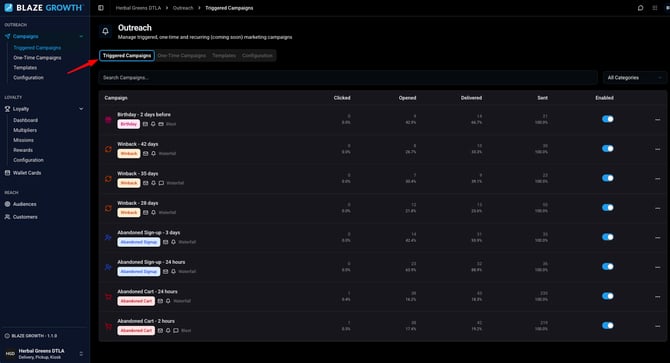The height and width of the screenshot is (363, 670).
Task: Open more options for Abandoned Cart - 2 hours
Action: pyautogui.click(x=658, y=326)
